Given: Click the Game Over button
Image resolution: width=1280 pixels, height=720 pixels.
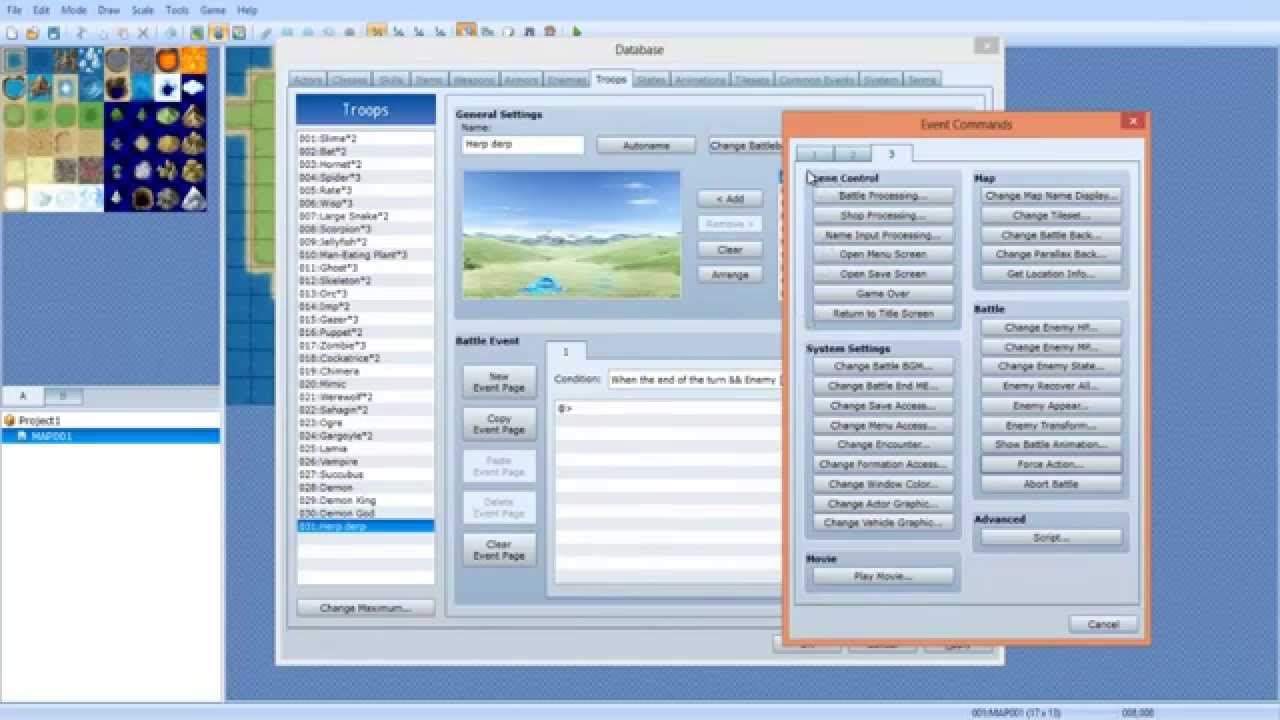Looking at the screenshot, I should 883,294.
